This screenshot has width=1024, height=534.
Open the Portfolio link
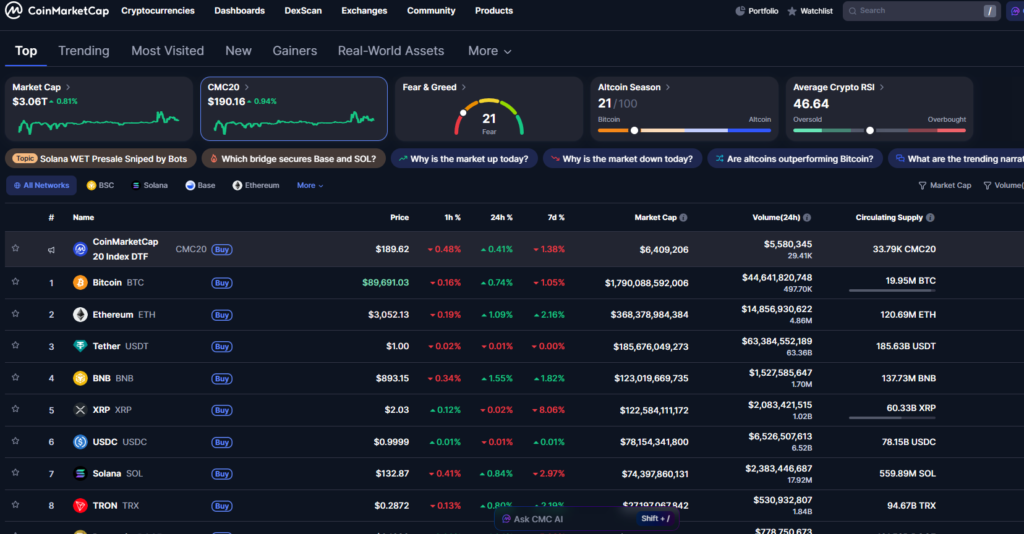[757, 11]
